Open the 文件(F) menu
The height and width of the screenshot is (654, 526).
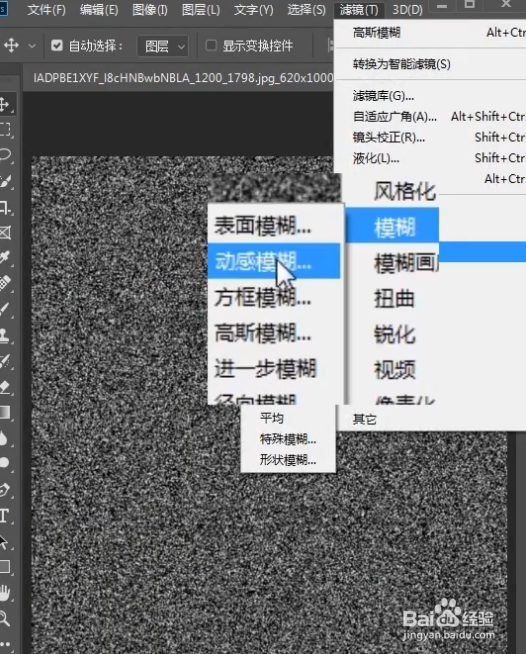46,10
